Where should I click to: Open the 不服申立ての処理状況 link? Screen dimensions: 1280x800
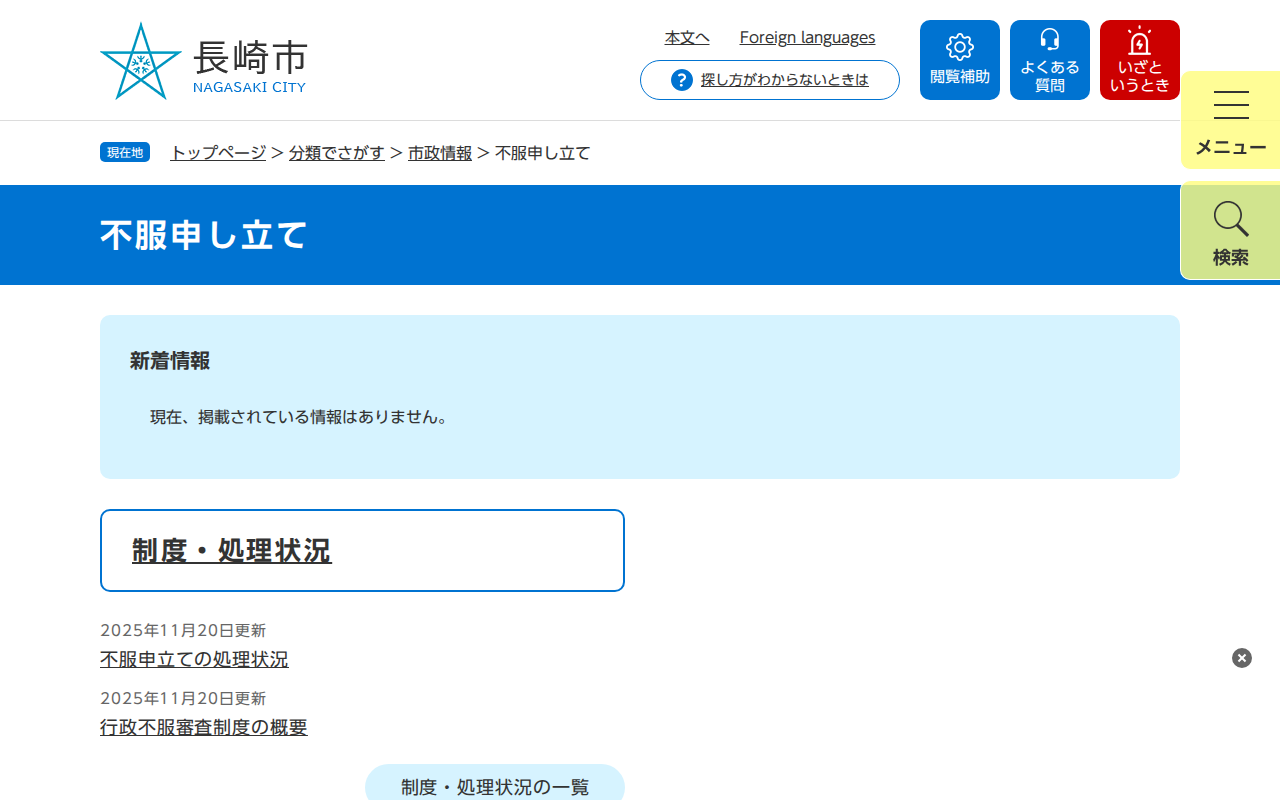(193, 659)
